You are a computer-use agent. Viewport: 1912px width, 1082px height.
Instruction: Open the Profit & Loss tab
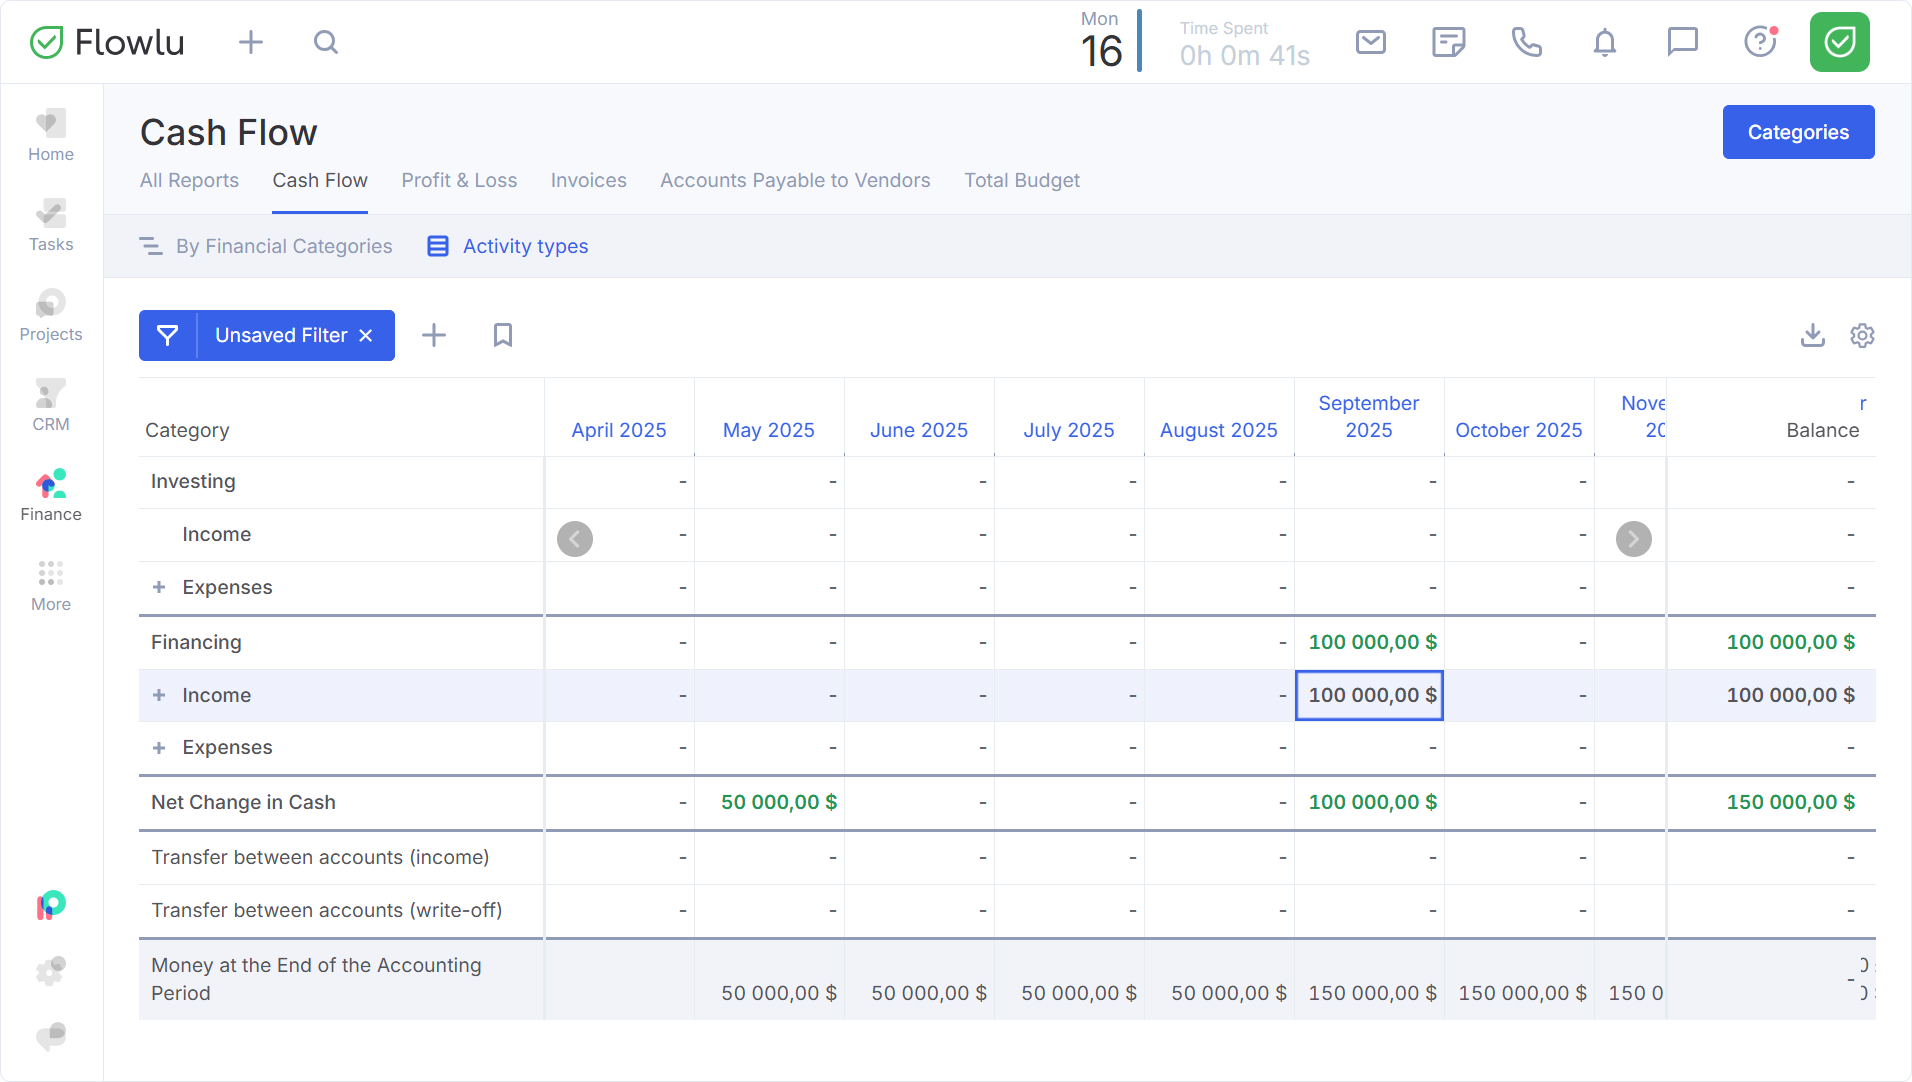(459, 180)
